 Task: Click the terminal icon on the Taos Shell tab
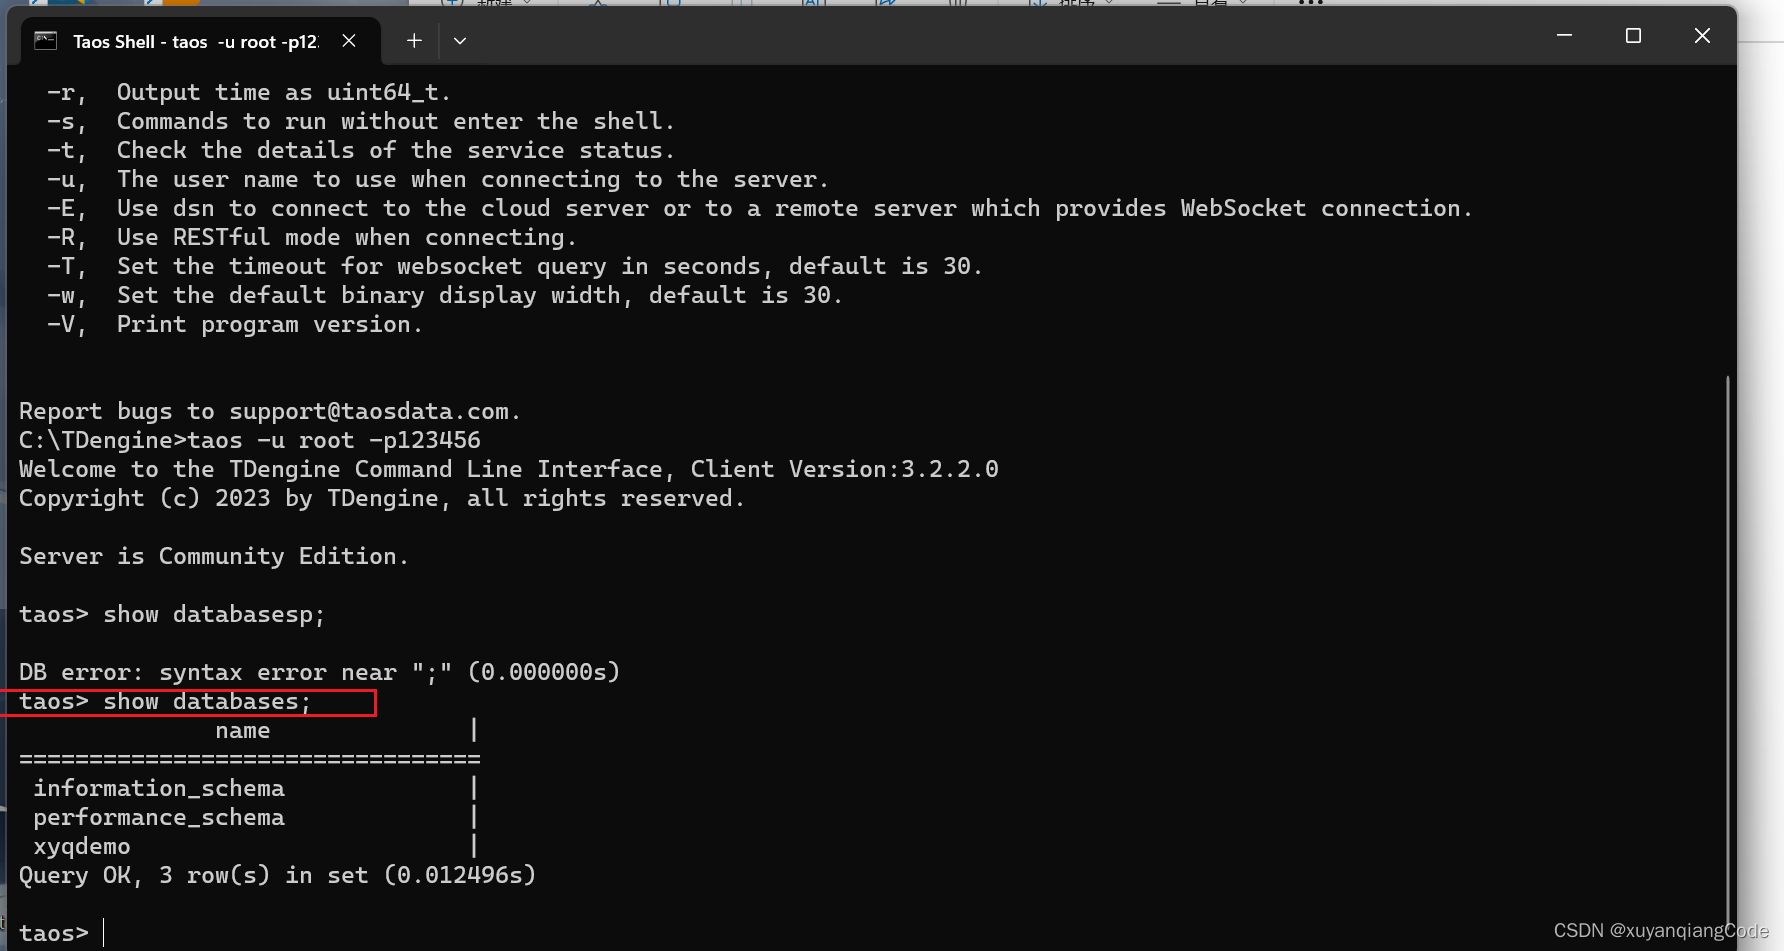[x=46, y=41]
